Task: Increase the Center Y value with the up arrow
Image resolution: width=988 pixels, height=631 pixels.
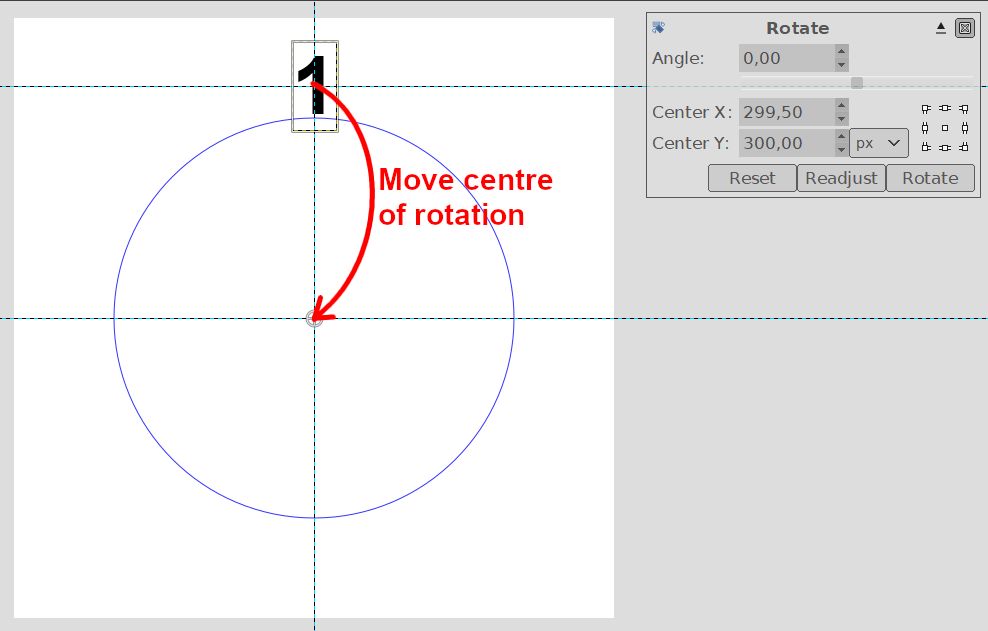Action: point(841,137)
